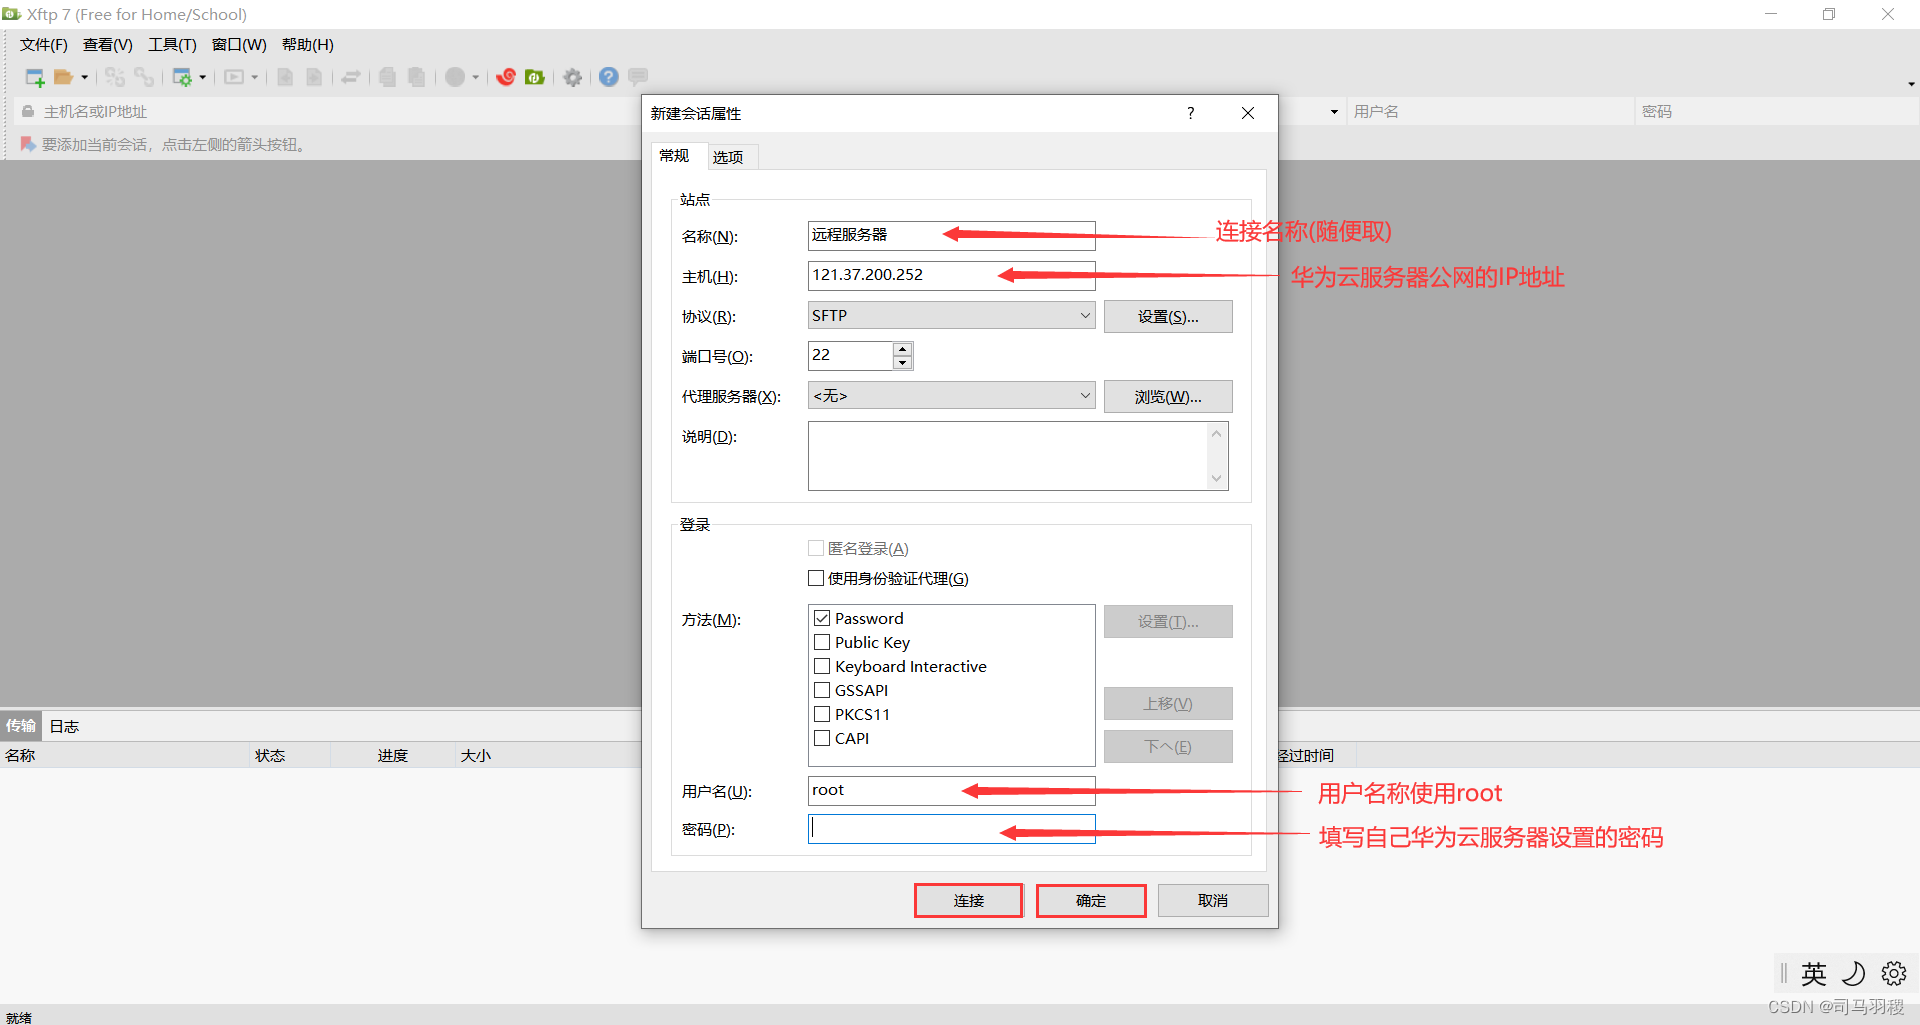Decrease port number with down spinner
The image size is (1920, 1025).
(903, 363)
